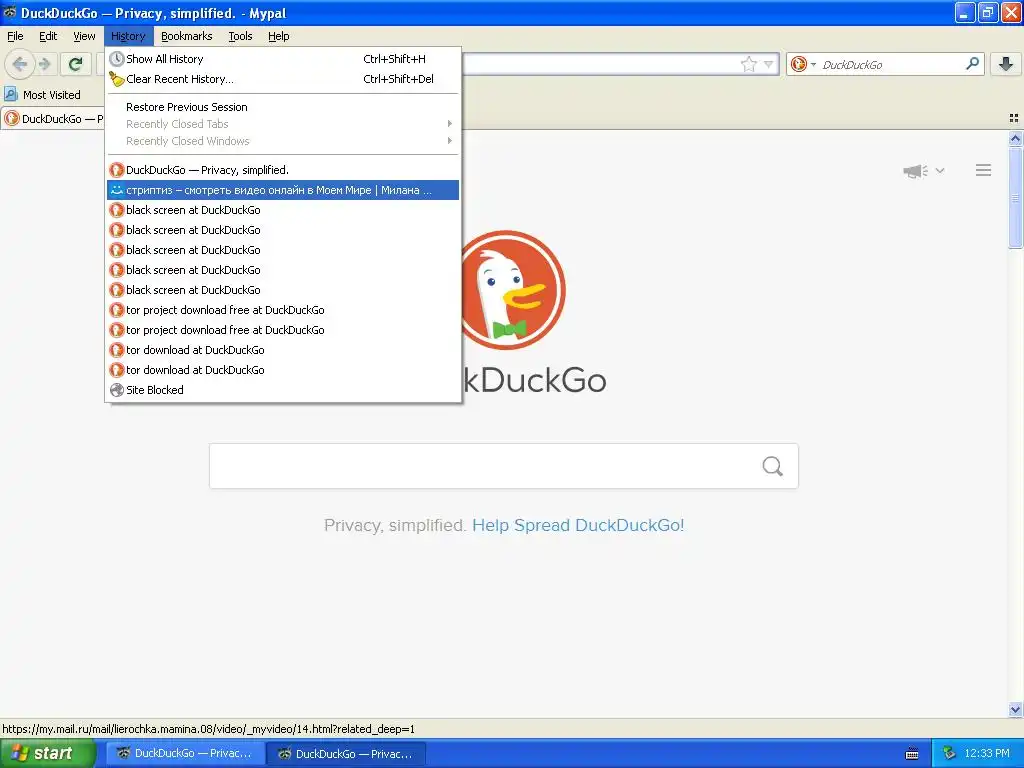This screenshot has height=768, width=1024.
Task: Click the Windows start button
Action: 48,753
